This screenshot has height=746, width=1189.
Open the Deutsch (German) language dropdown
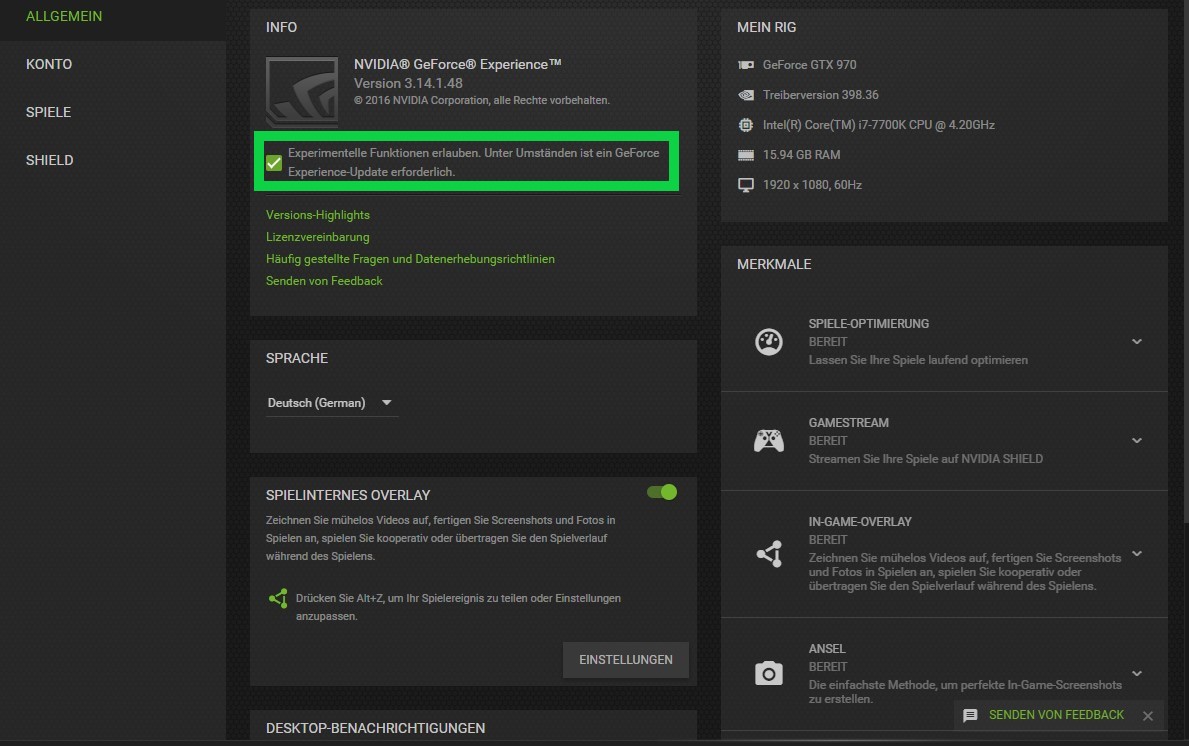click(330, 403)
